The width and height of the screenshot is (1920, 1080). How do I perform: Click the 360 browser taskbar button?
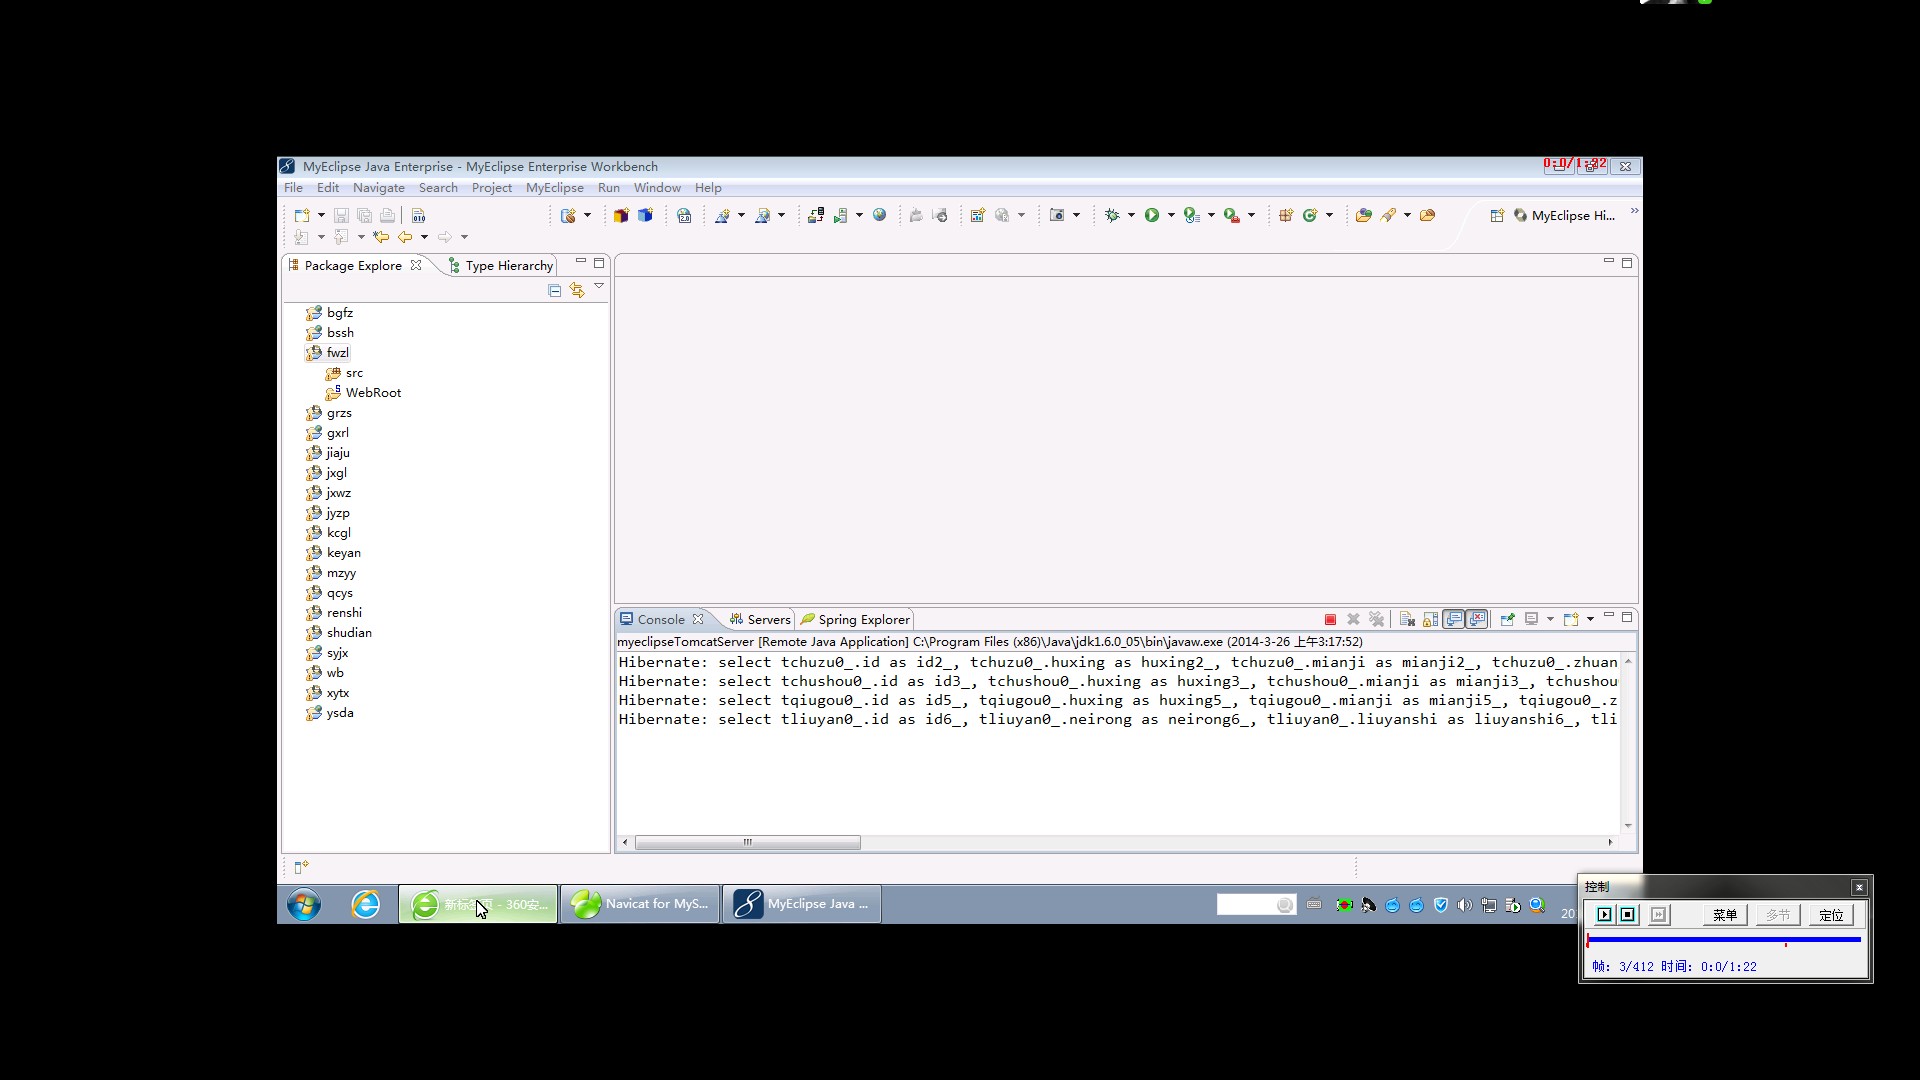pyautogui.click(x=478, y=904)
